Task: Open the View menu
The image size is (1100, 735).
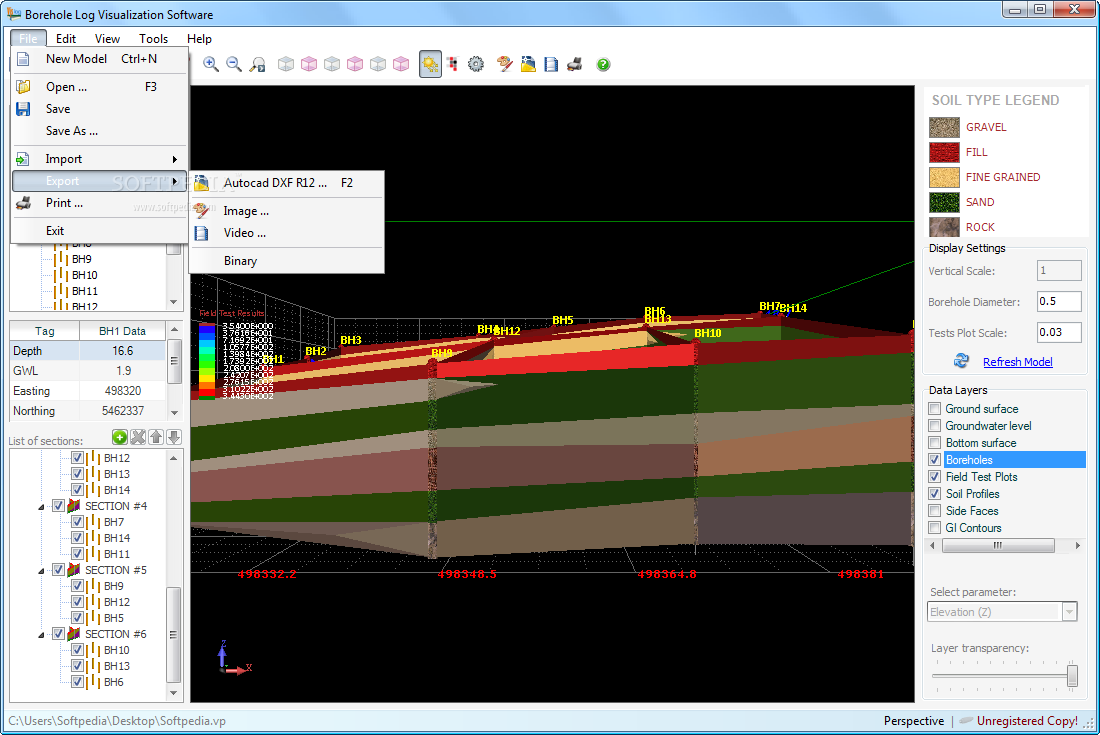Action: click(107, 39)
